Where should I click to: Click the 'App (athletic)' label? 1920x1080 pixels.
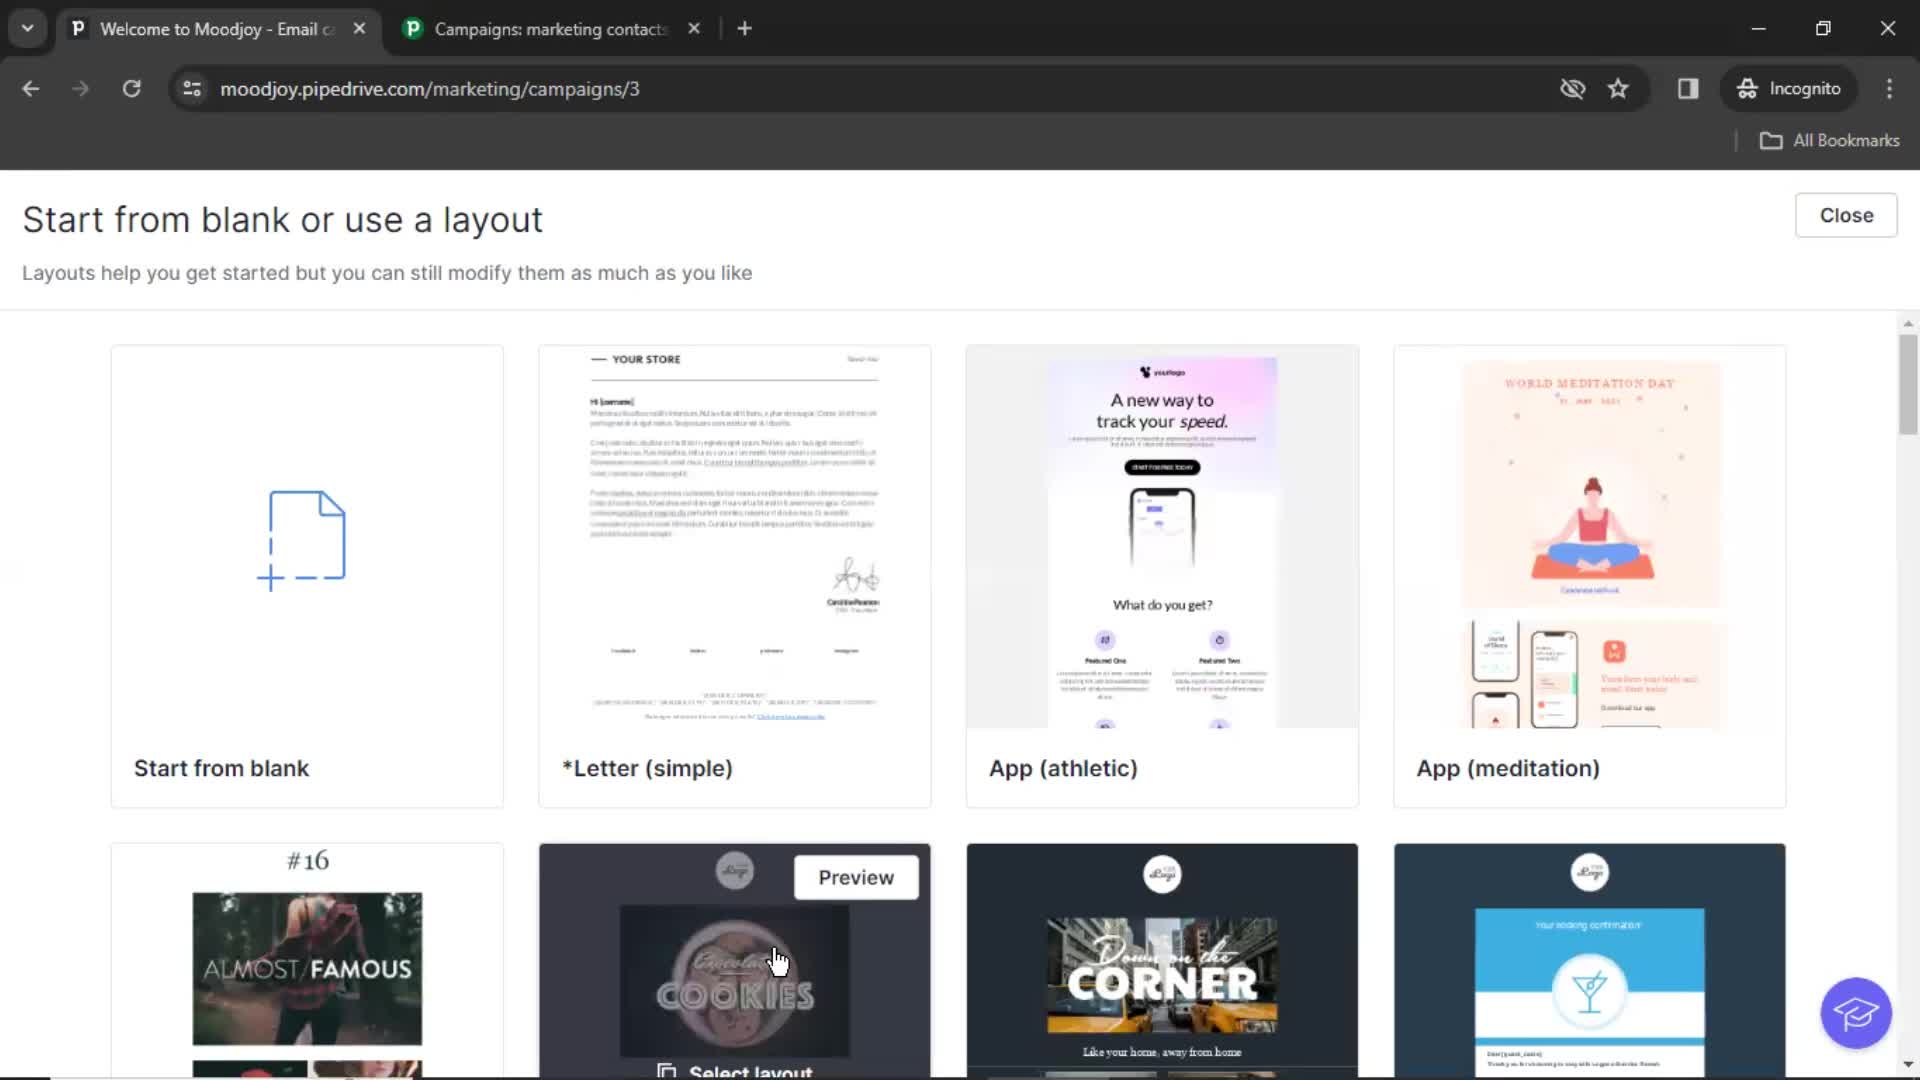1063,769
